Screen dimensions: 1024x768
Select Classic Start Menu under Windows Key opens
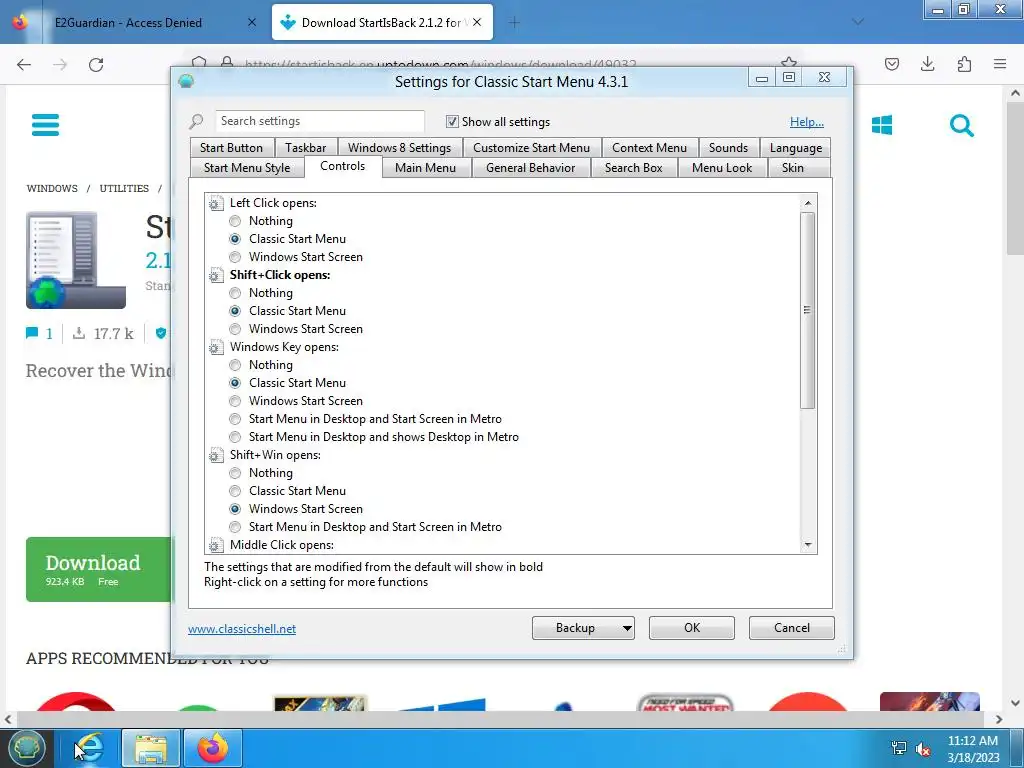click(x=235, y=383)
